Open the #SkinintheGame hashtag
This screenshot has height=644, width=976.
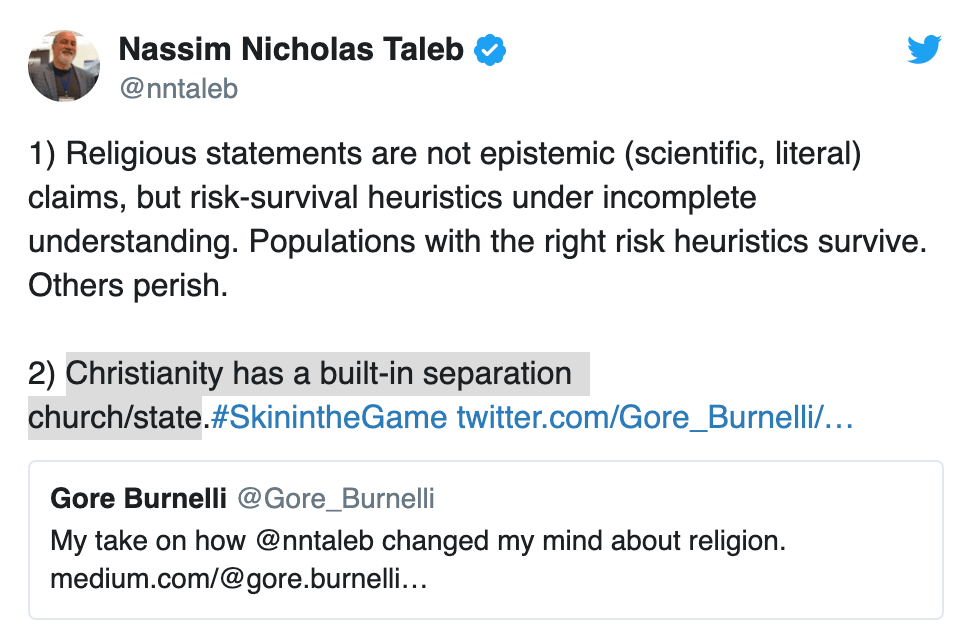pos(329,417)
